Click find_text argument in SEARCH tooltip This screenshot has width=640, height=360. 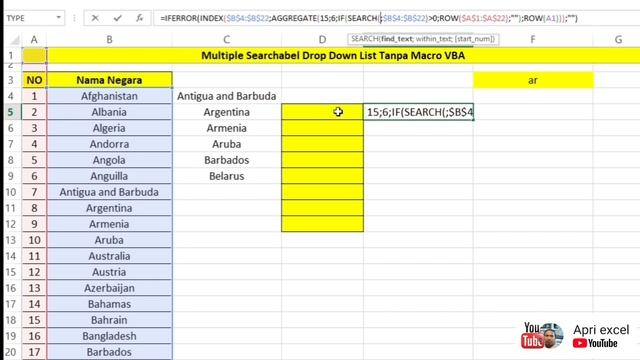[396, 39]
